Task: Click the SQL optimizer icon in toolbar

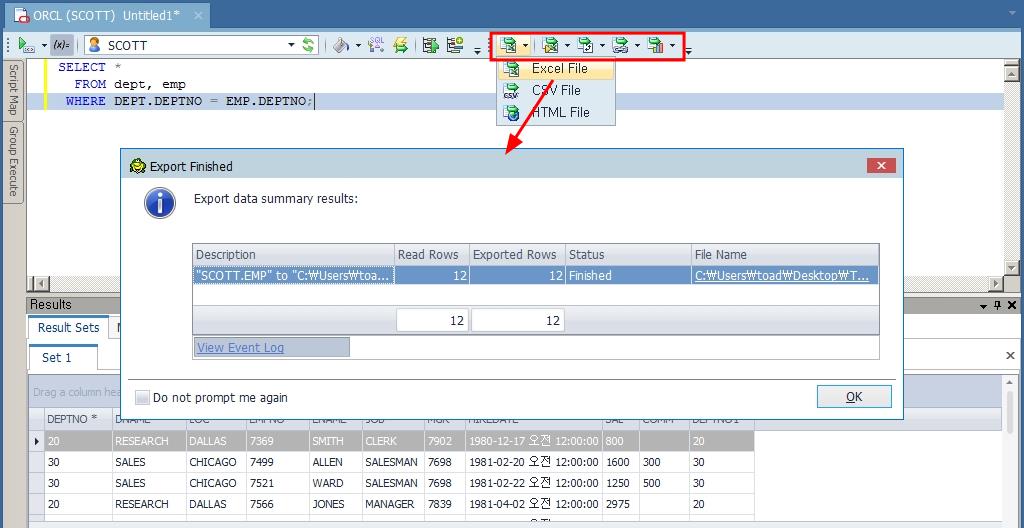Action: (376, 45)
